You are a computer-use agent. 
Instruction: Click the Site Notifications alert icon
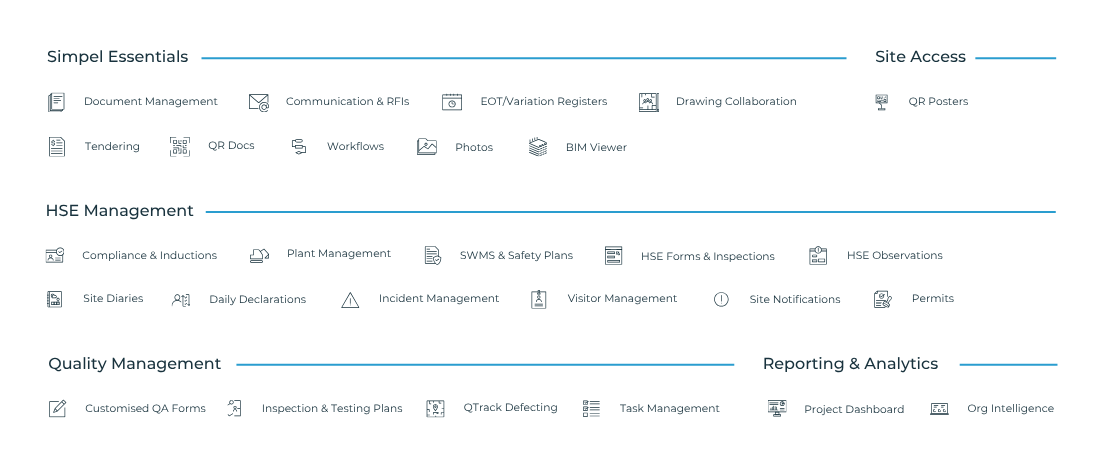[x=721, y=299]
